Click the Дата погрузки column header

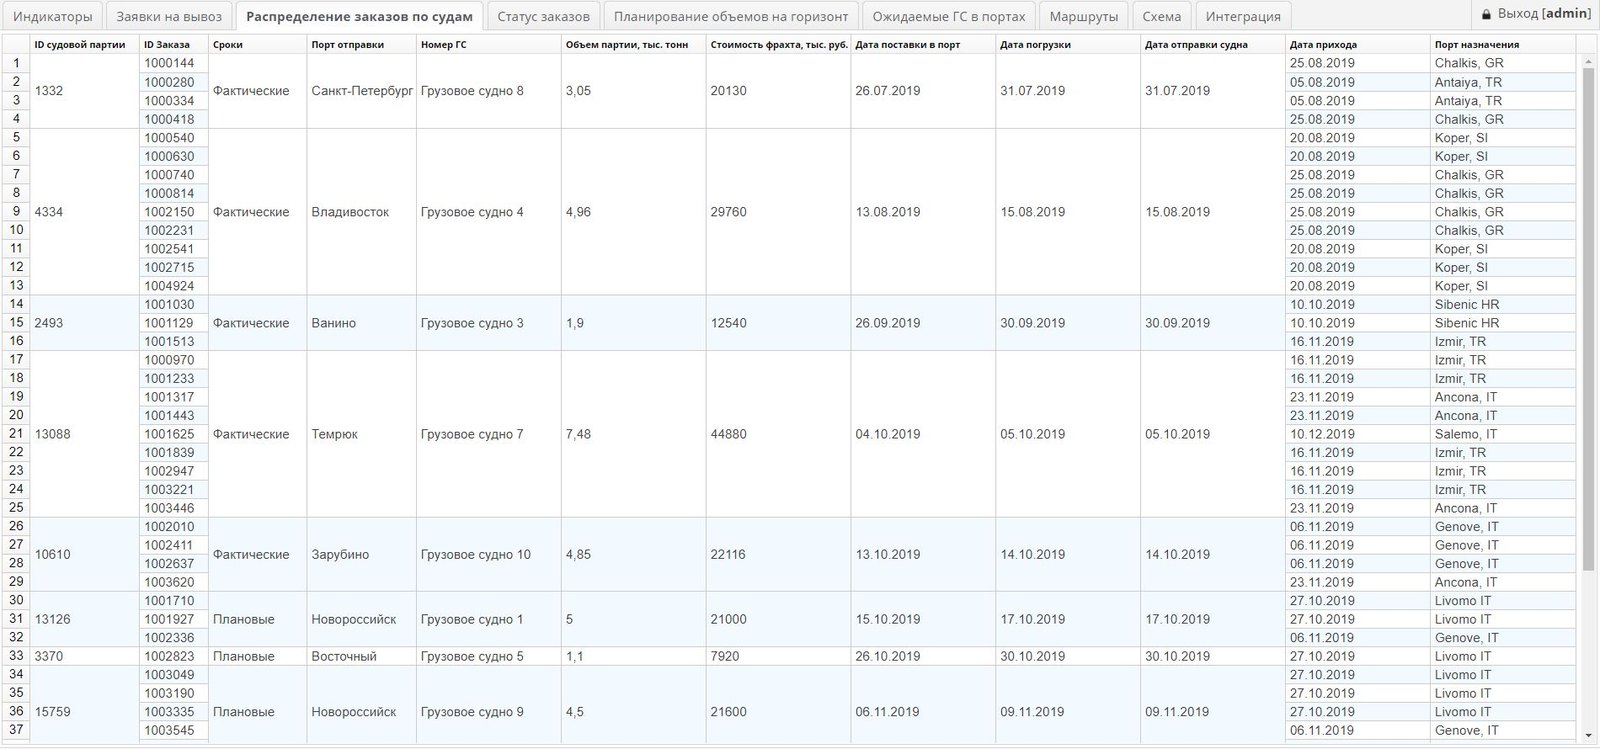pyautogui.click(x=1068, y=44)
